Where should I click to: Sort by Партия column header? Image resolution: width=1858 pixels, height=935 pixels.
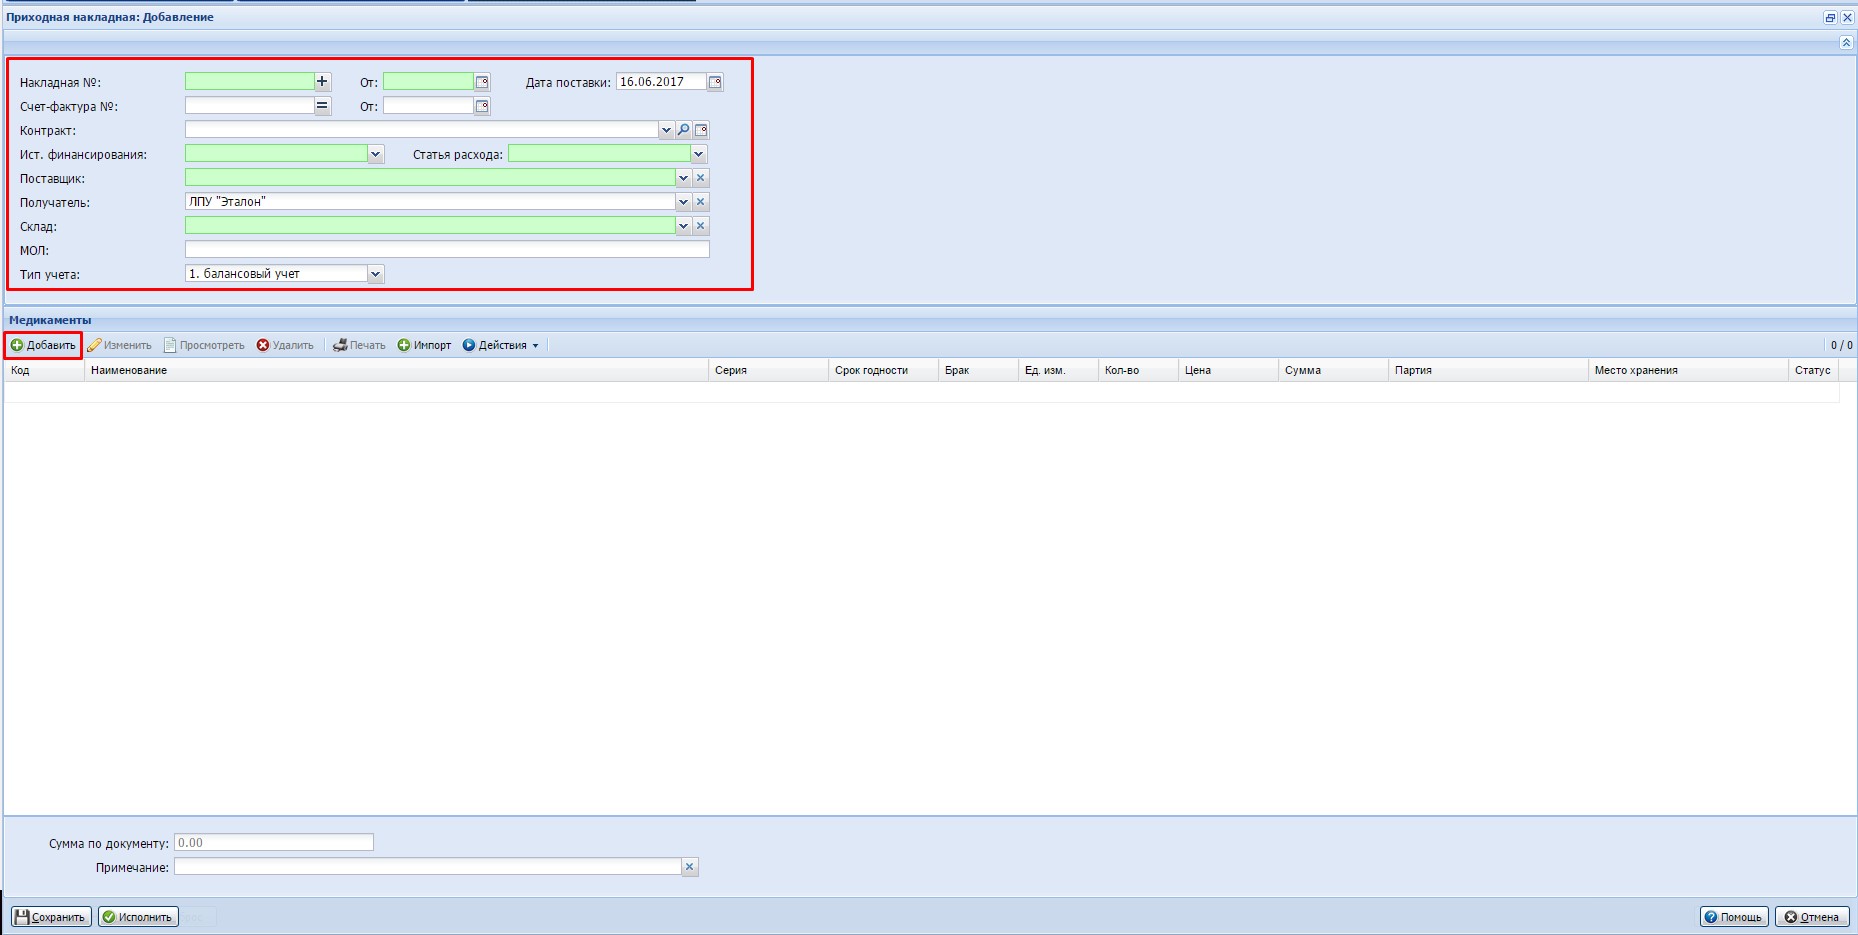[x=1488, y=370]
